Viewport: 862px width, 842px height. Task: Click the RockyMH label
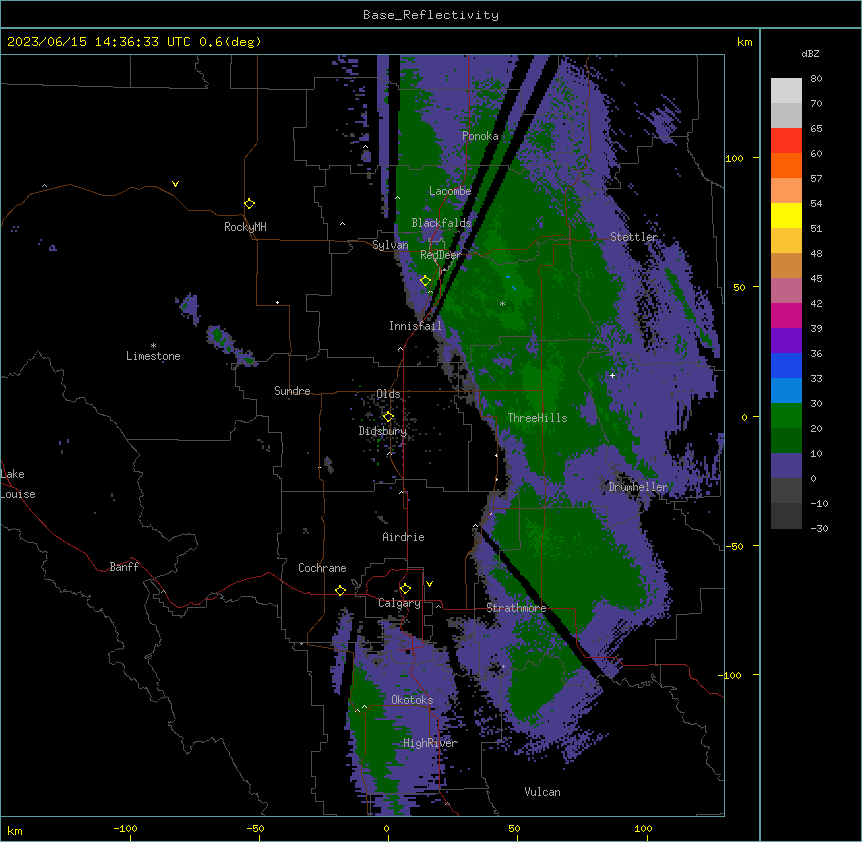click(x=245, y=227)
